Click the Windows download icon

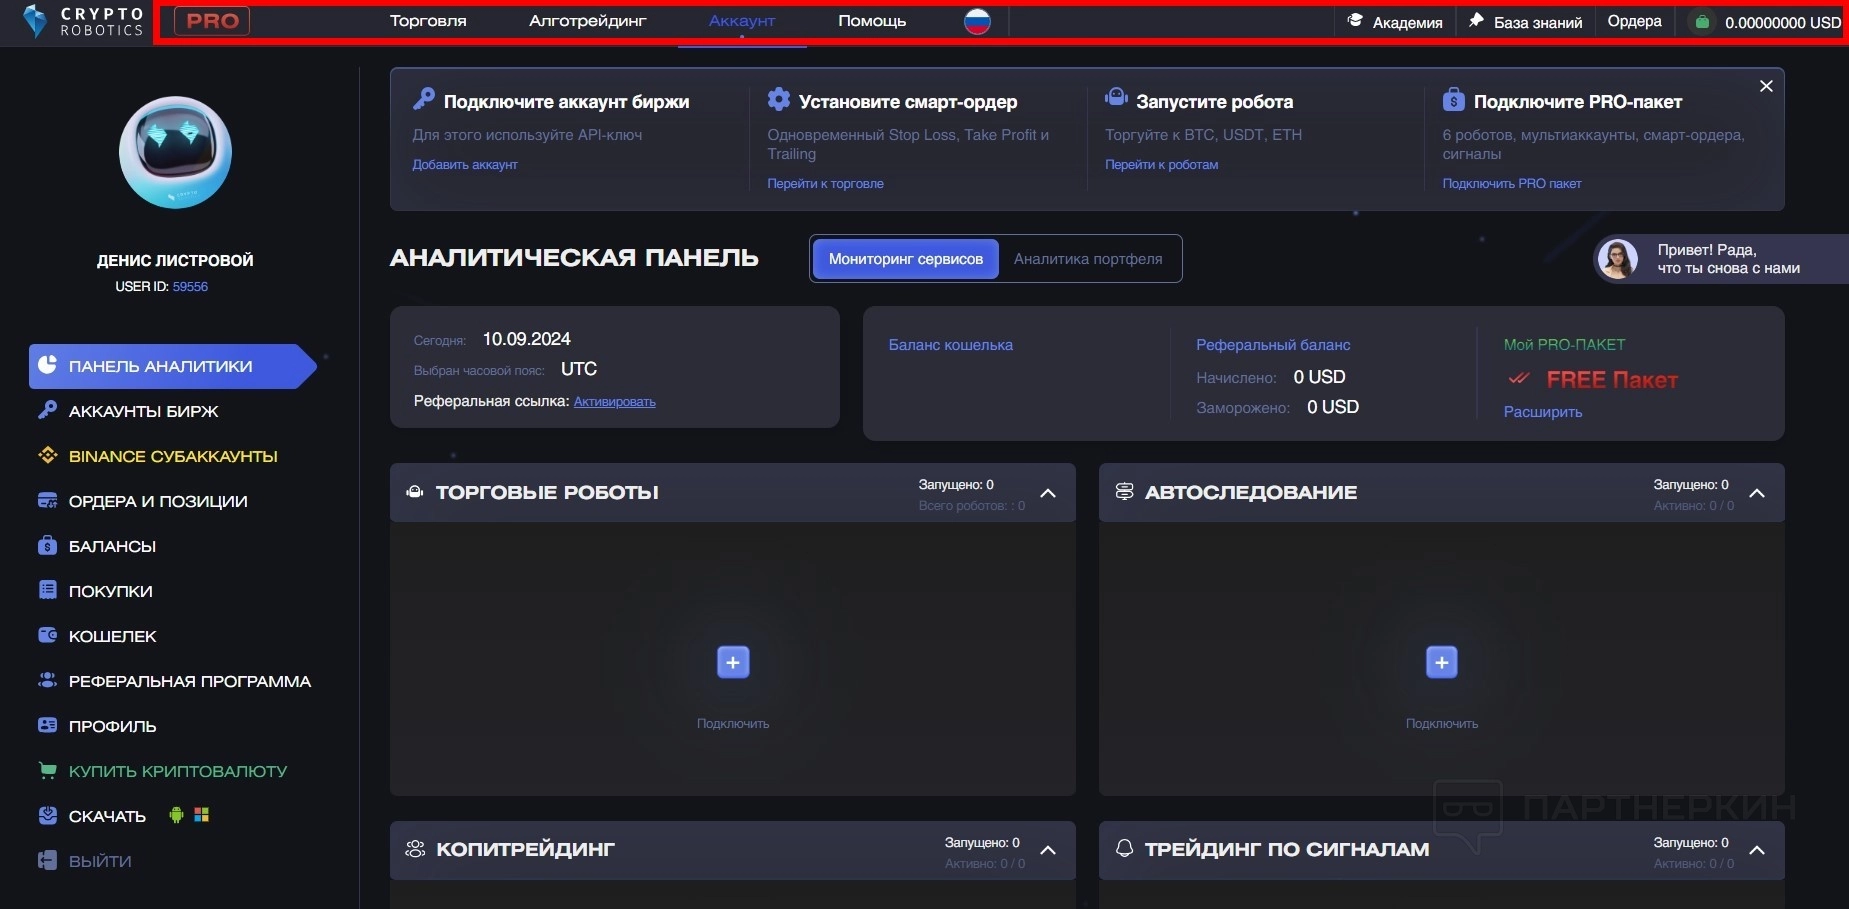coord(202,815)
